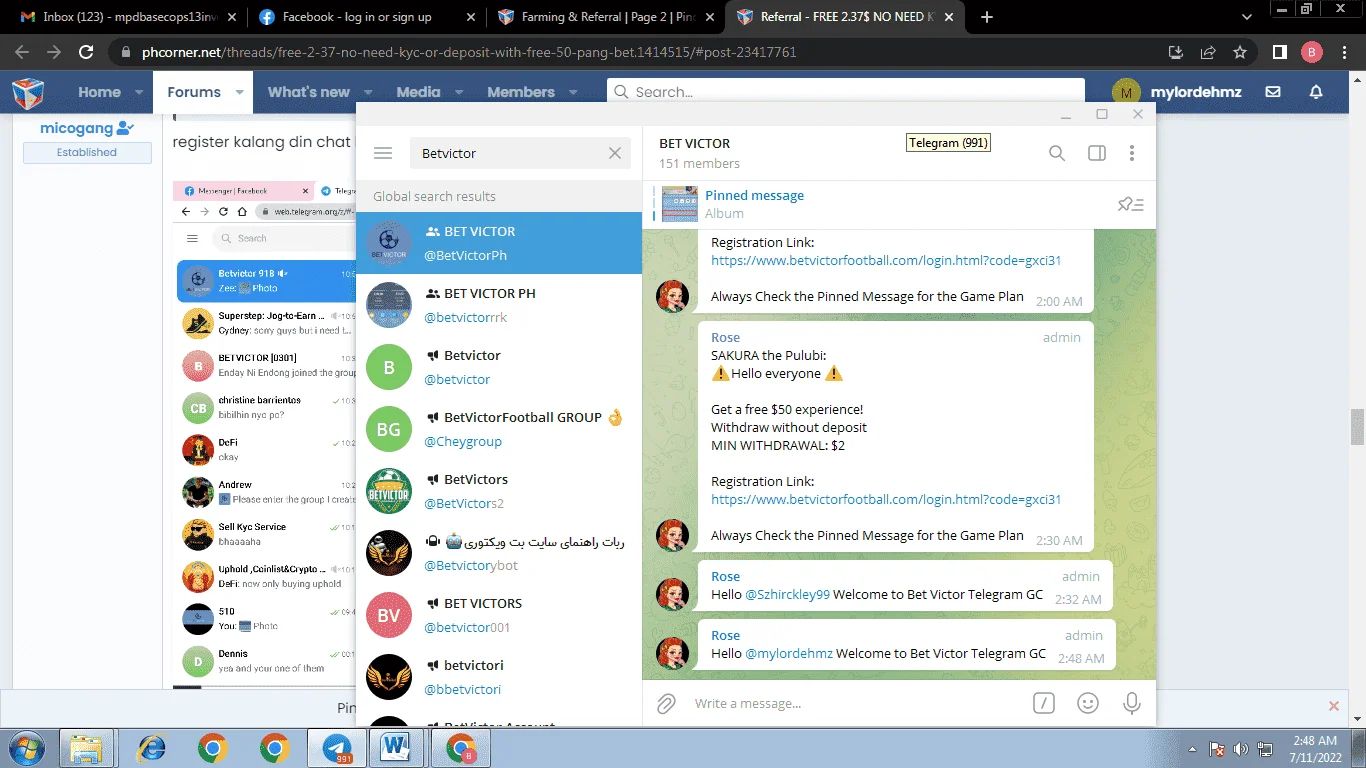Expand the Forums dropdown arrow
The width and height of the screenshot is (1366, 768).
240,92
